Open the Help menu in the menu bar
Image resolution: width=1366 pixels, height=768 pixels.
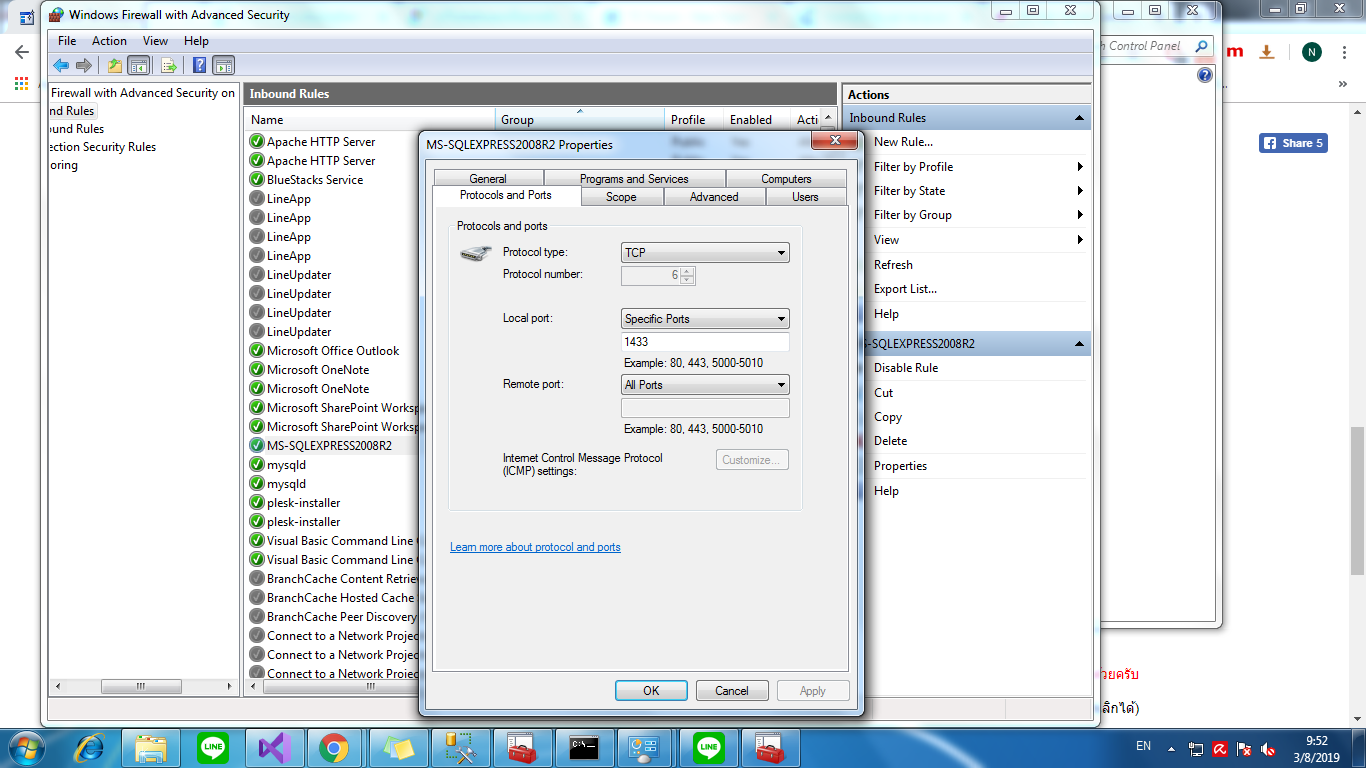196,41
